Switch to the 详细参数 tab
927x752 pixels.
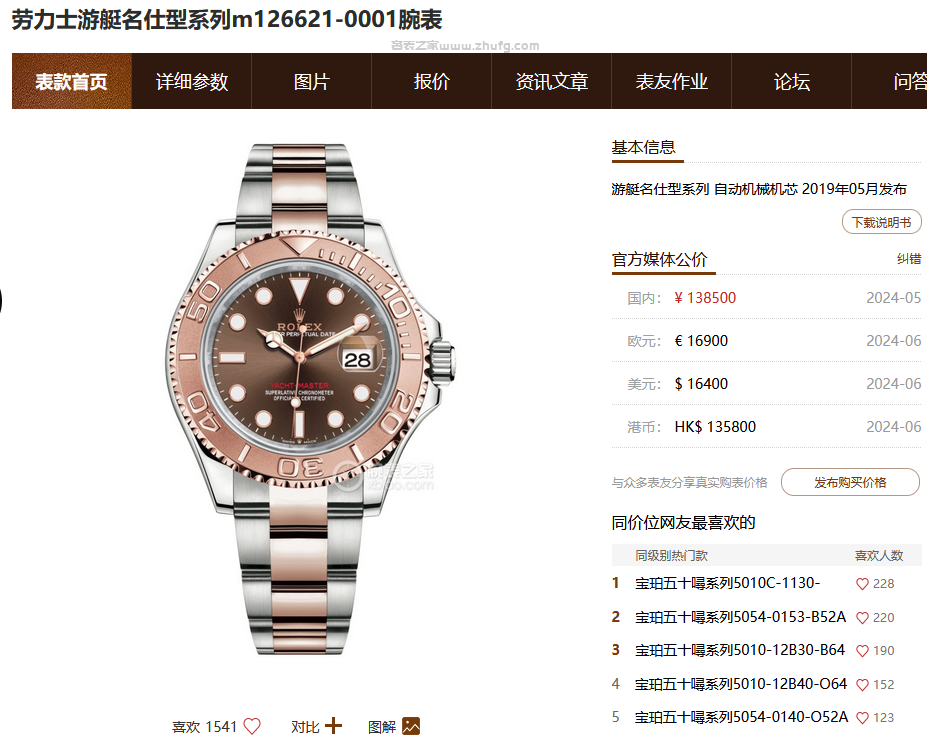[x=192, y=81]
